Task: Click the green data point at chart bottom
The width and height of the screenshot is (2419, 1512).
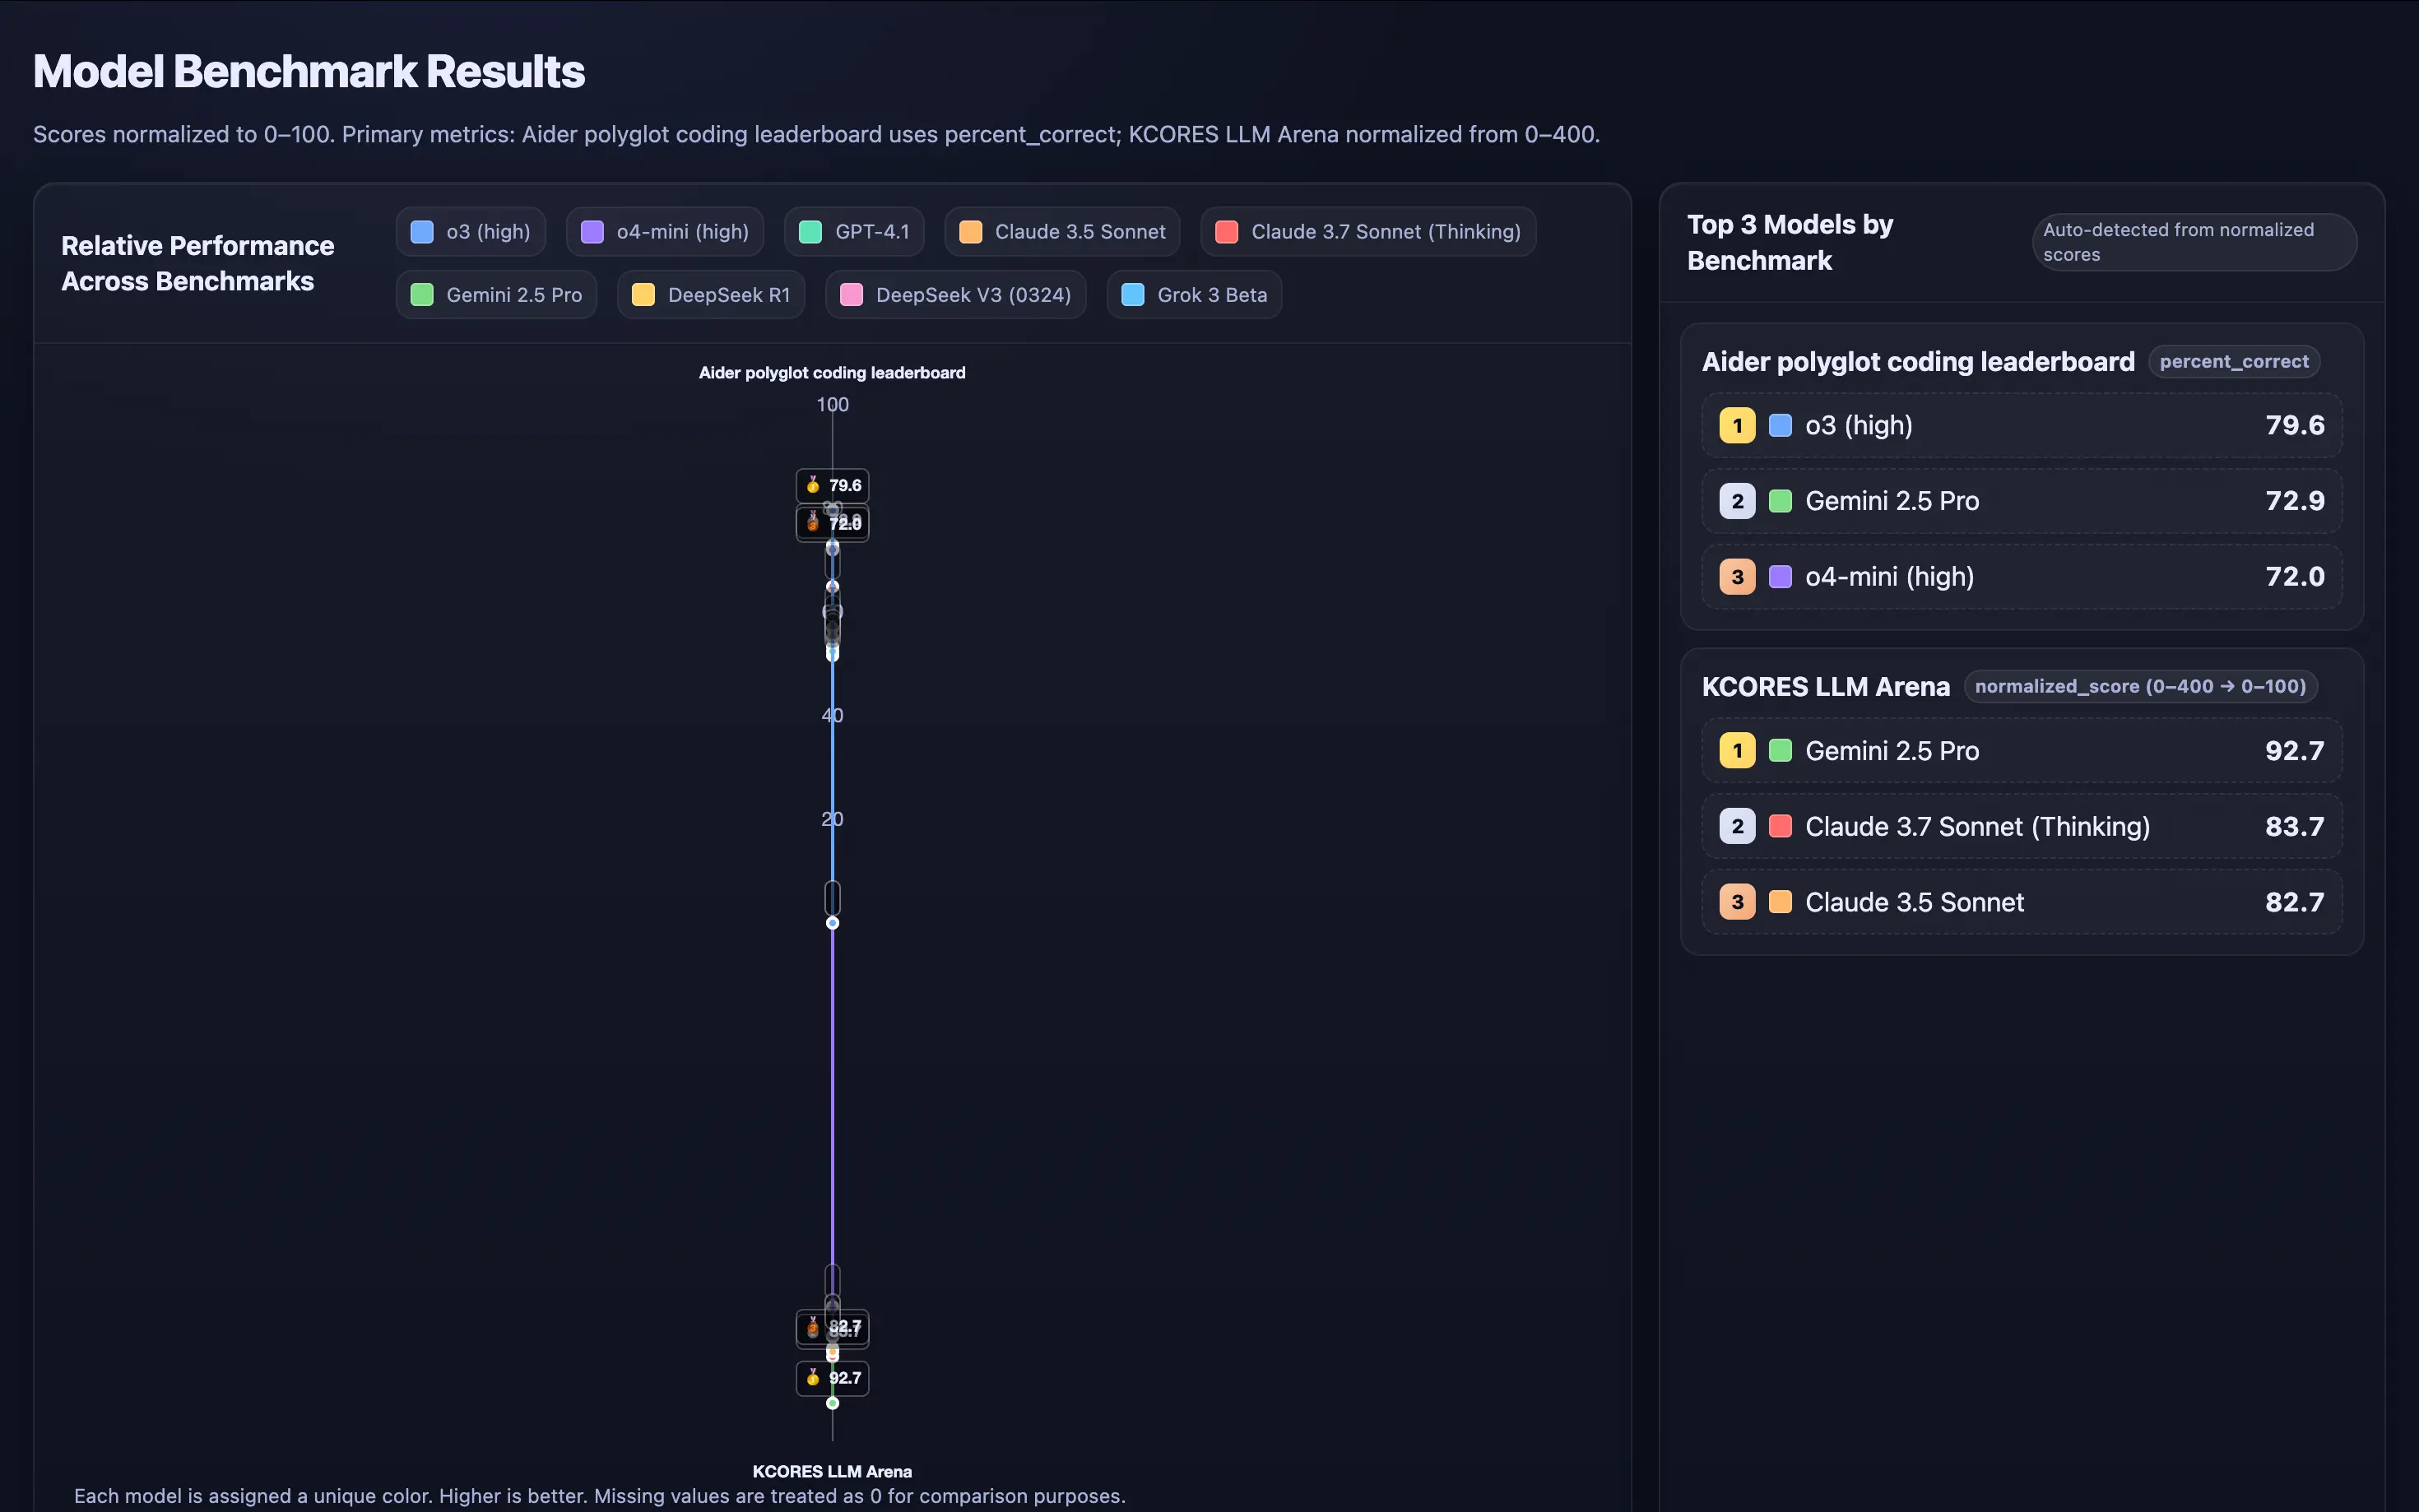Action: coord(832,1403)
